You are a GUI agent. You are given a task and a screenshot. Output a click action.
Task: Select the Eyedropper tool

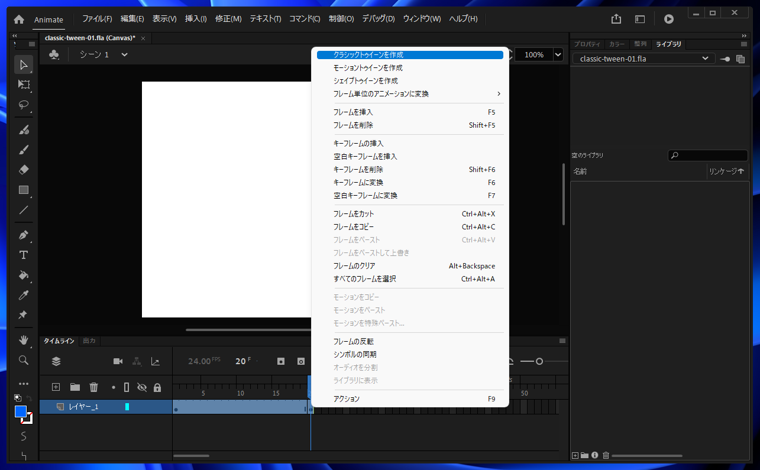(24, 295)
